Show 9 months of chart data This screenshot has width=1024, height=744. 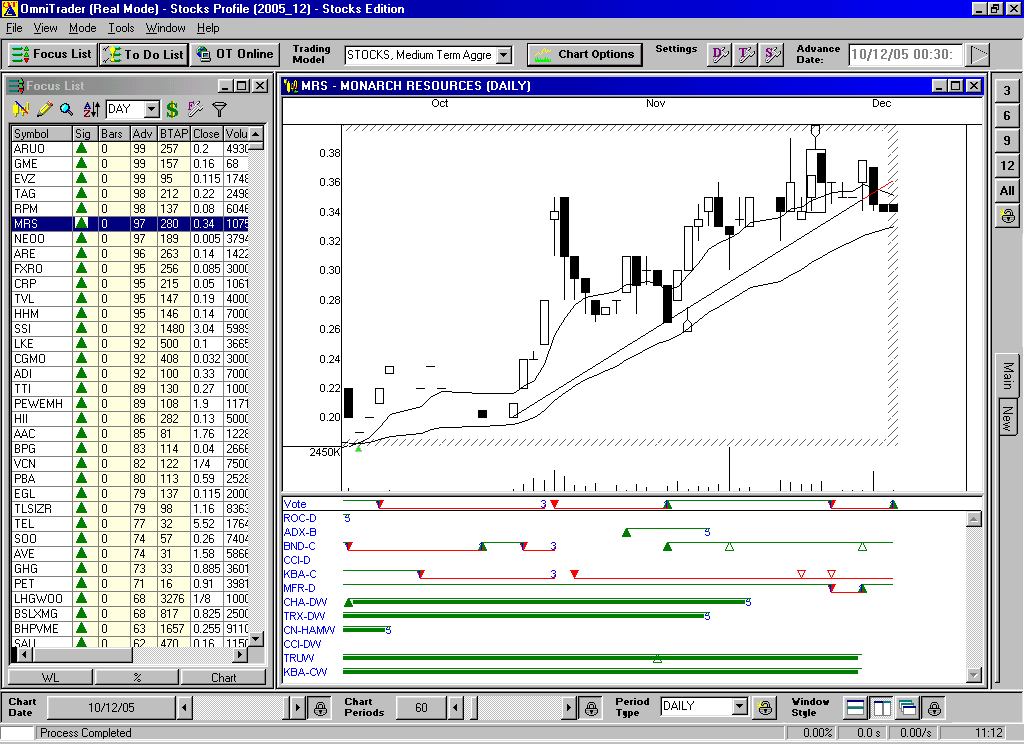point(1007,140)
